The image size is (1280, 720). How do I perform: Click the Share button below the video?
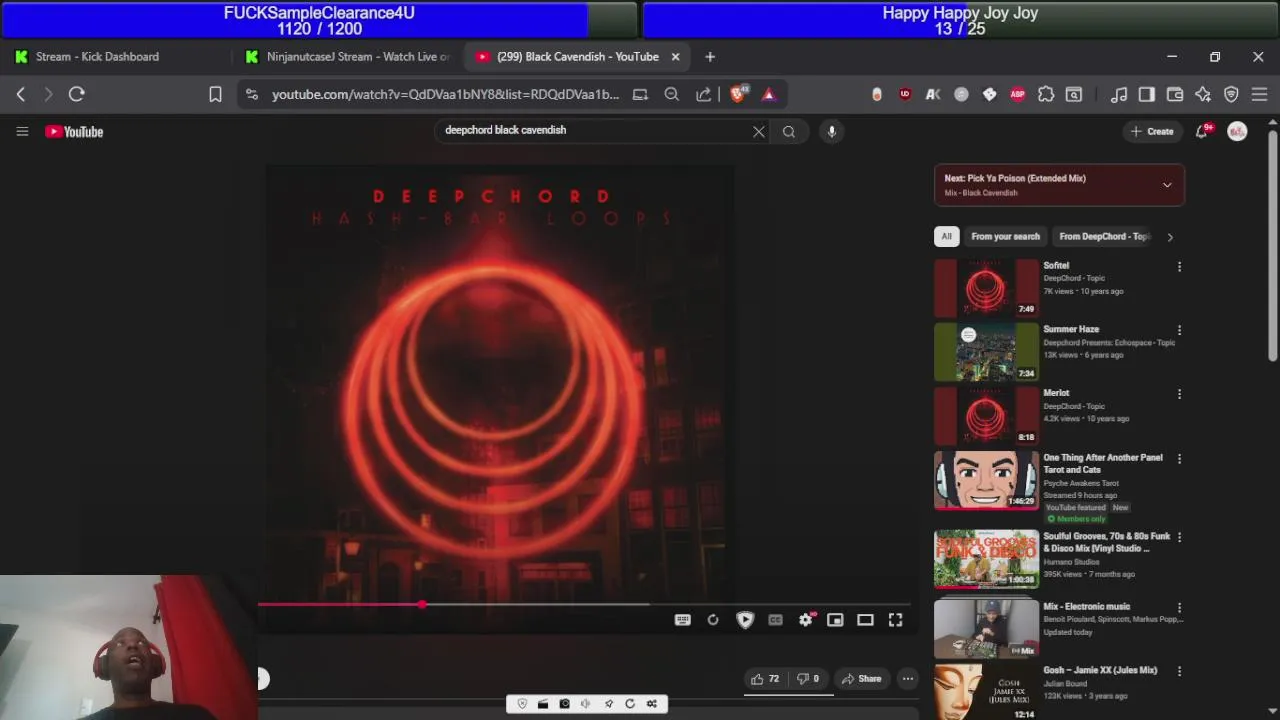[x=862, y=679]
